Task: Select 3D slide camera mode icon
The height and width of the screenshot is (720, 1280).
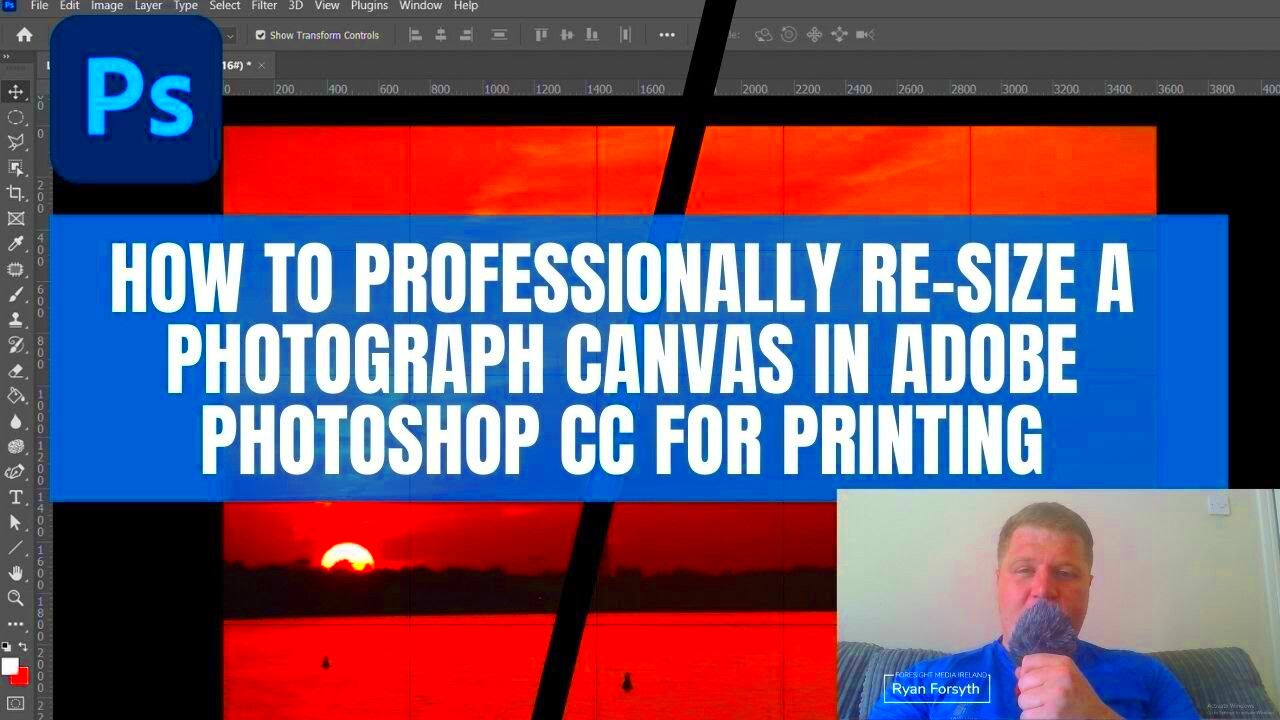Action: click(x=839, y=35)
